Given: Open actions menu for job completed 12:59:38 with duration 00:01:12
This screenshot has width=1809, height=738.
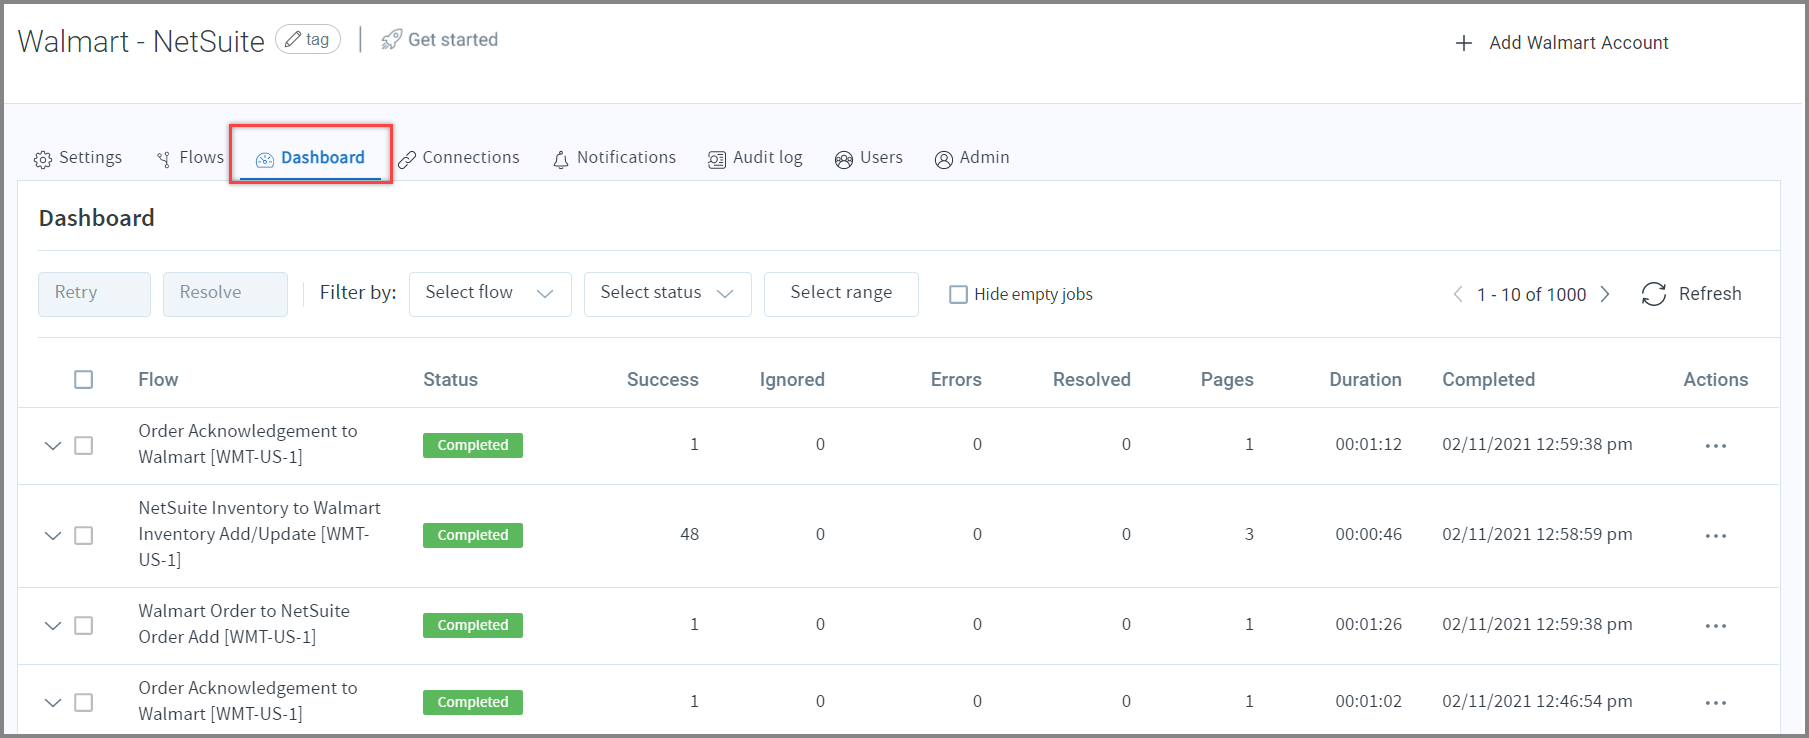Looking at the screenshot, I should coord(1716,446).
